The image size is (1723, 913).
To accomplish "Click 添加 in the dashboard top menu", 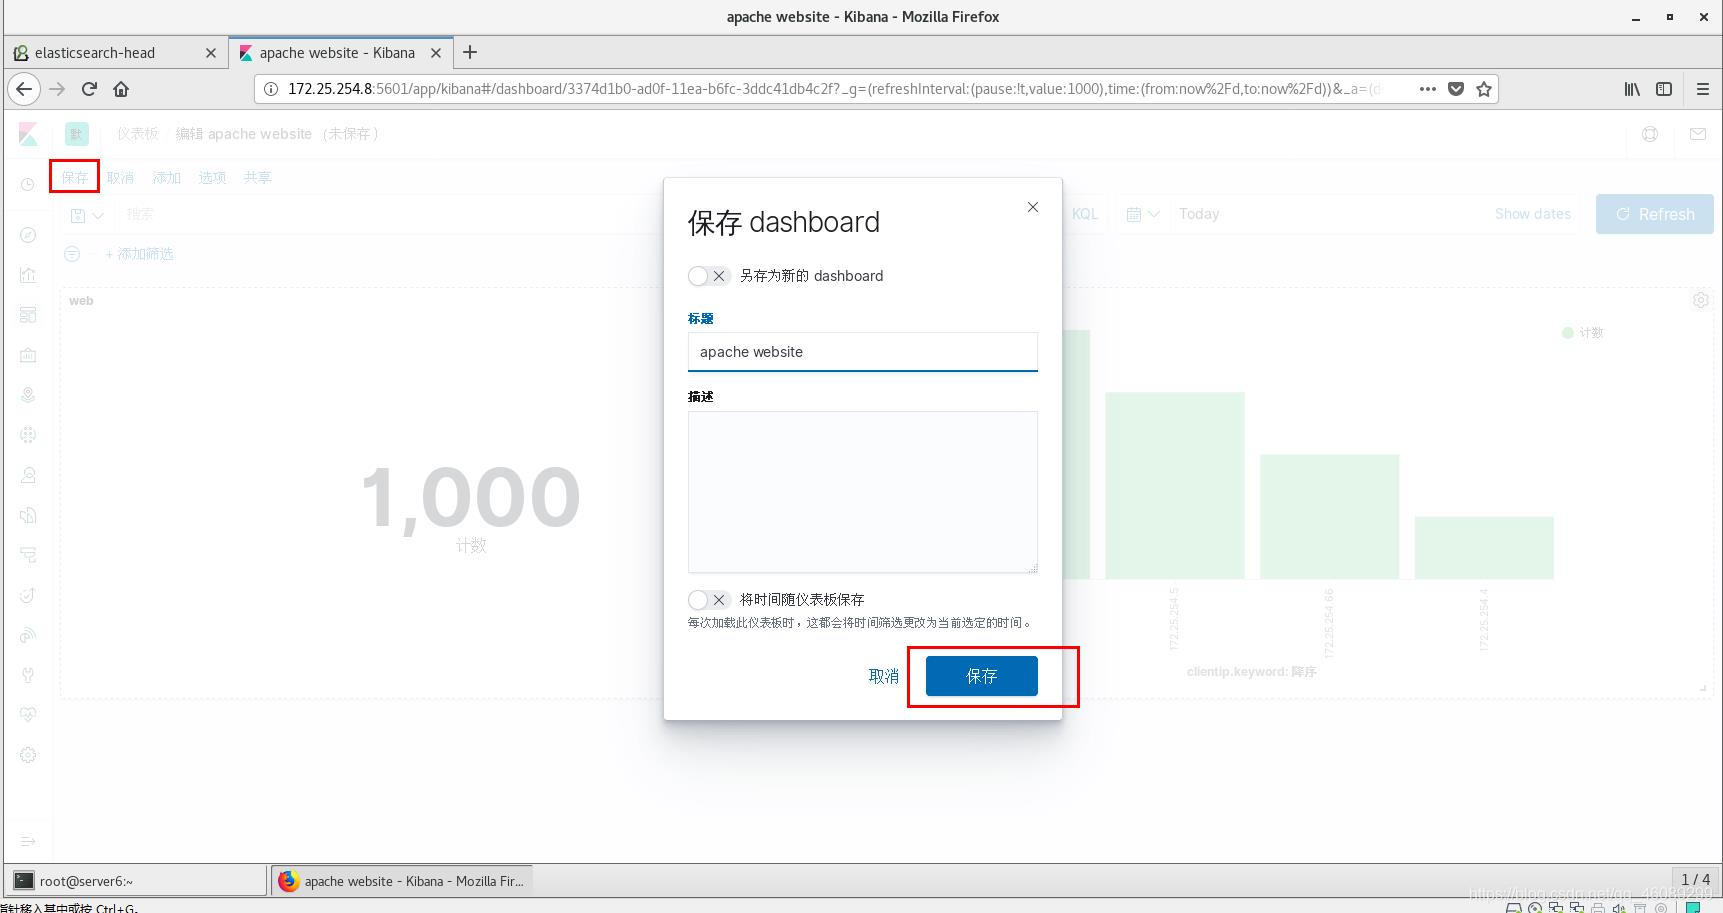I will pyautogui.click(x=166, y=177).
